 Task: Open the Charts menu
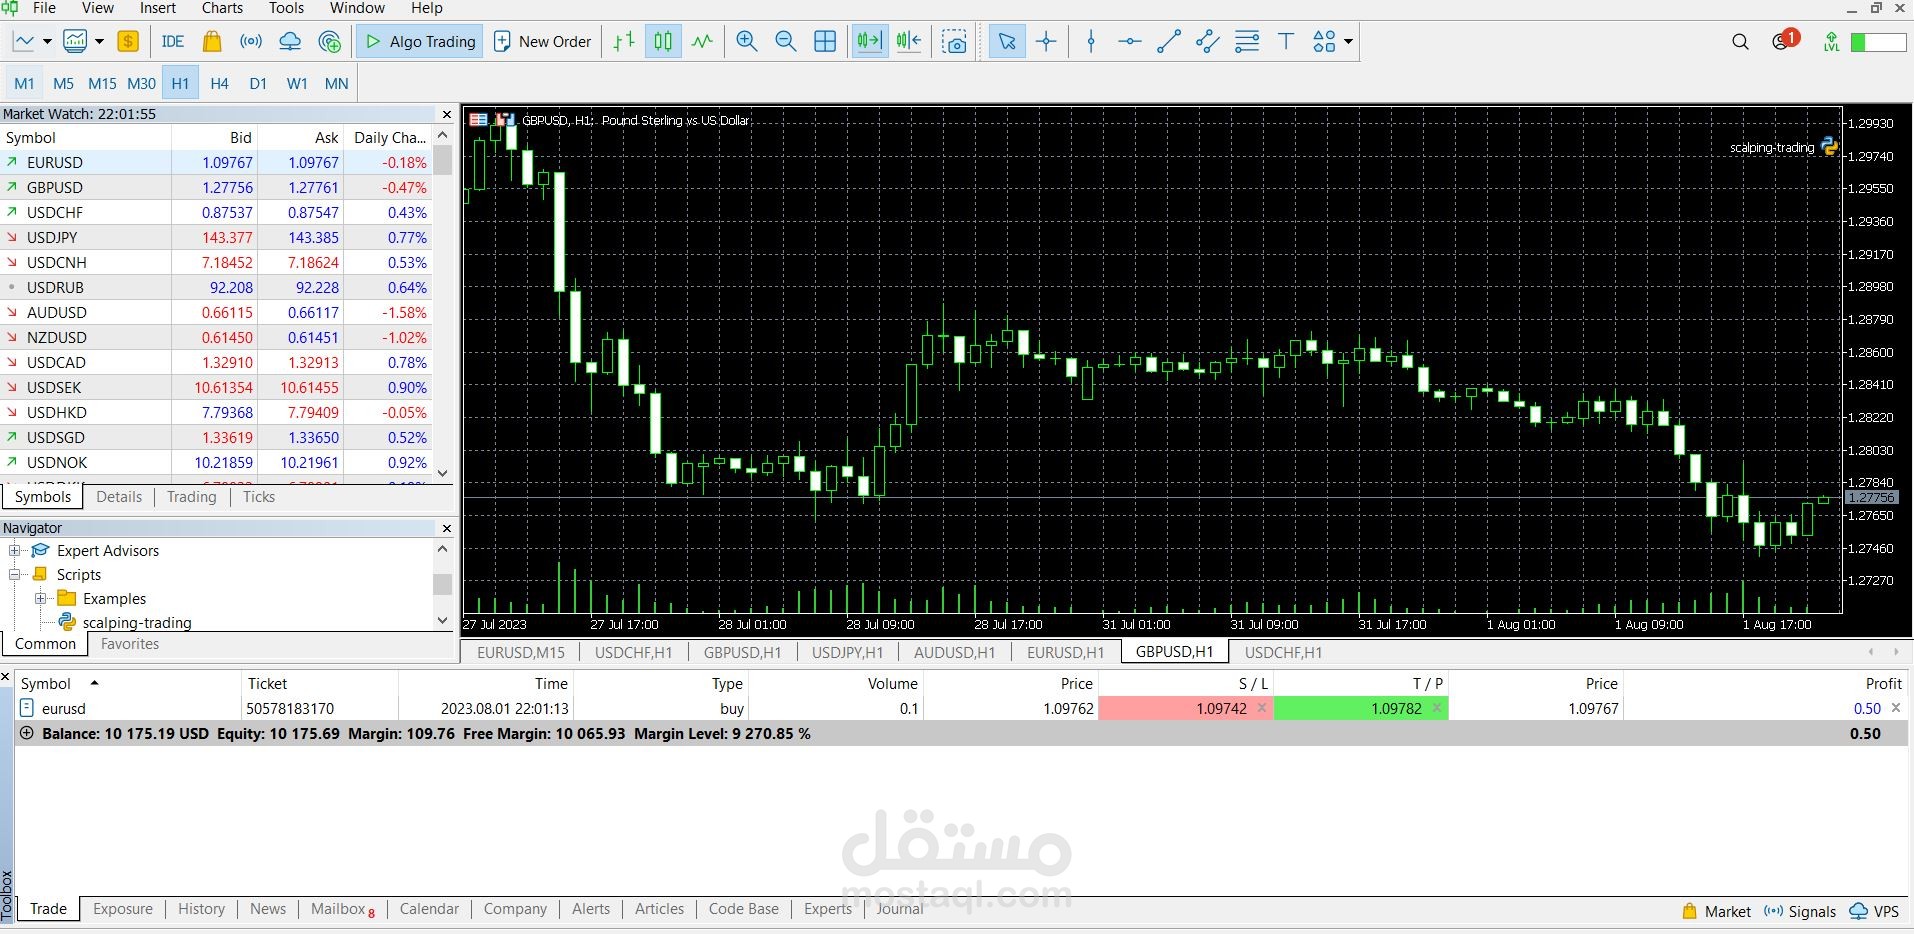222,8
